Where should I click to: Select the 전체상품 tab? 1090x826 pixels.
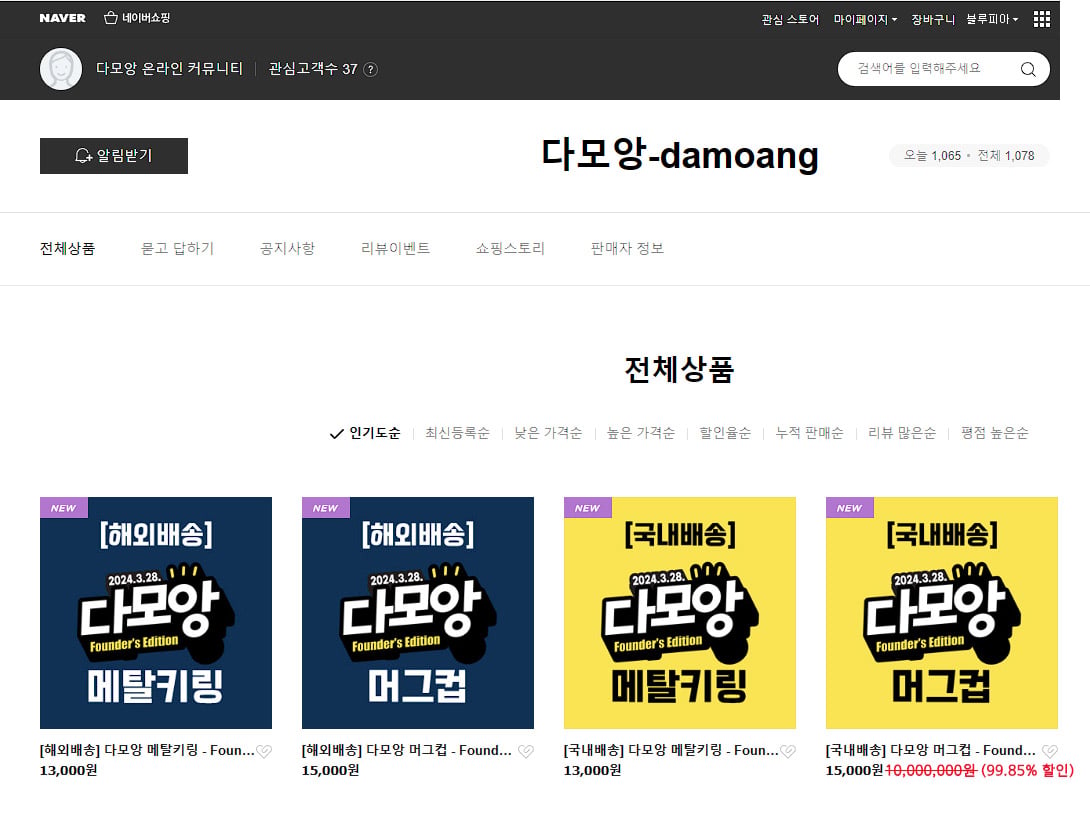[67, 248]
